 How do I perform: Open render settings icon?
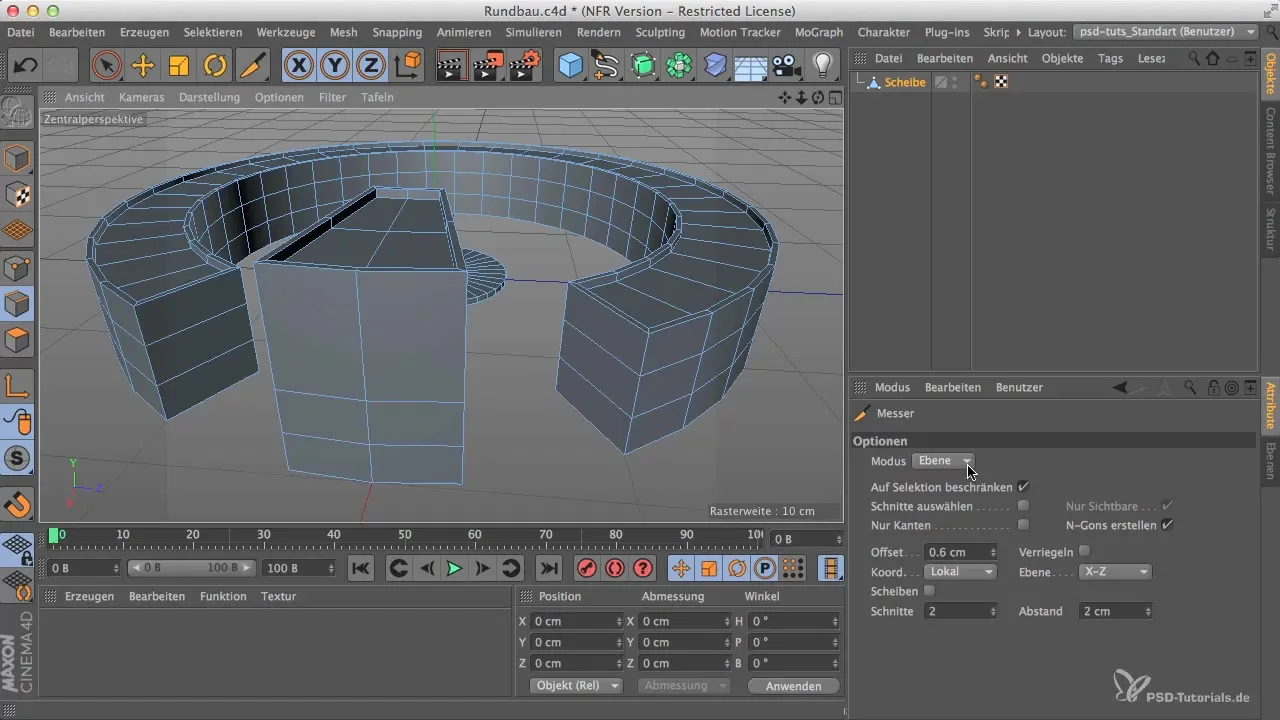pos(525,66)
